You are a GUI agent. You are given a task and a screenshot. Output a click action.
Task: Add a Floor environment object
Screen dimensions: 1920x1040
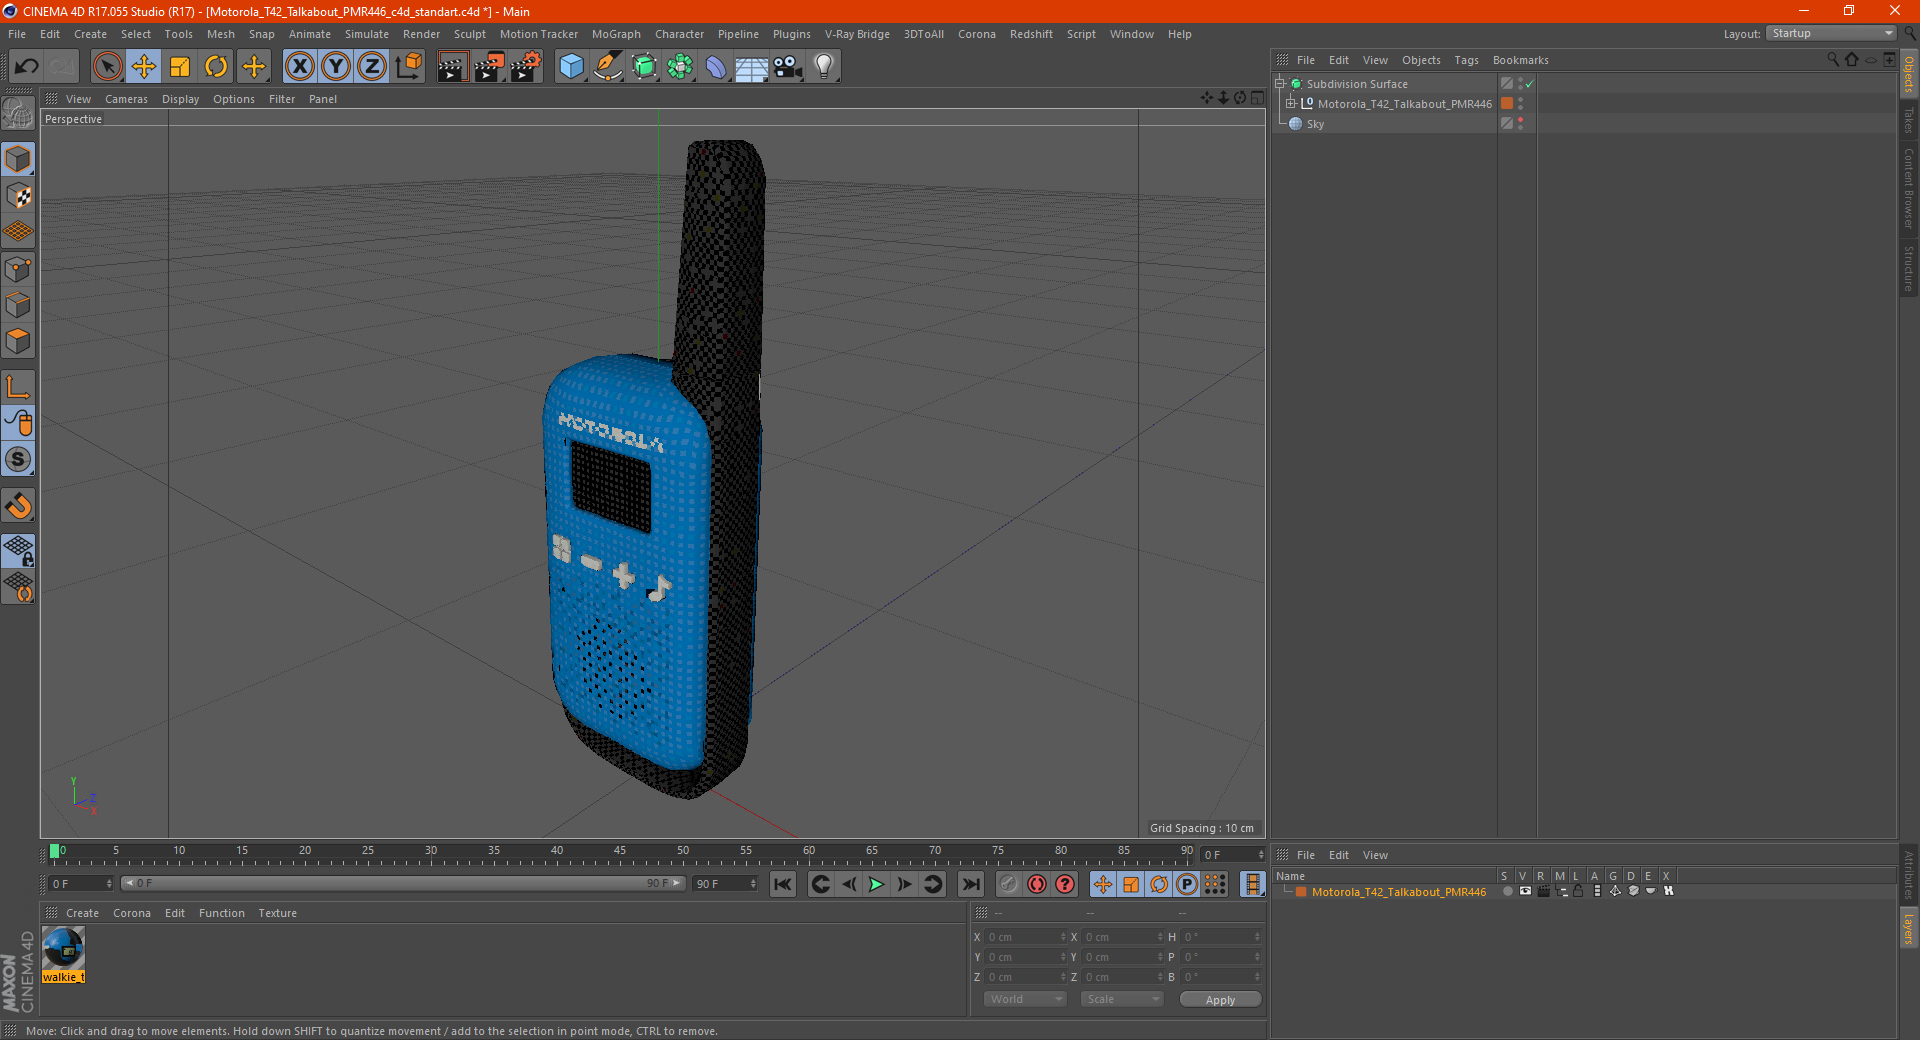coord(752,67)
